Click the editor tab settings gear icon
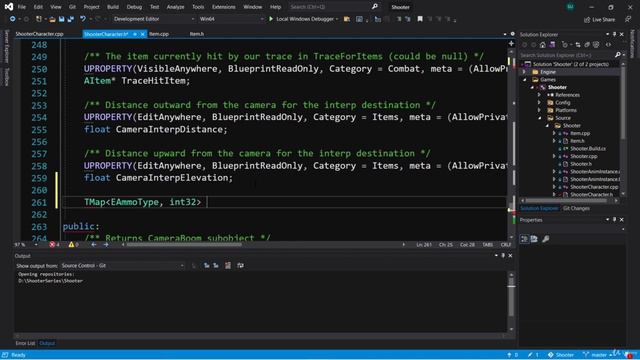This screenshot has height=360, width=640. (x=513, y=34)
